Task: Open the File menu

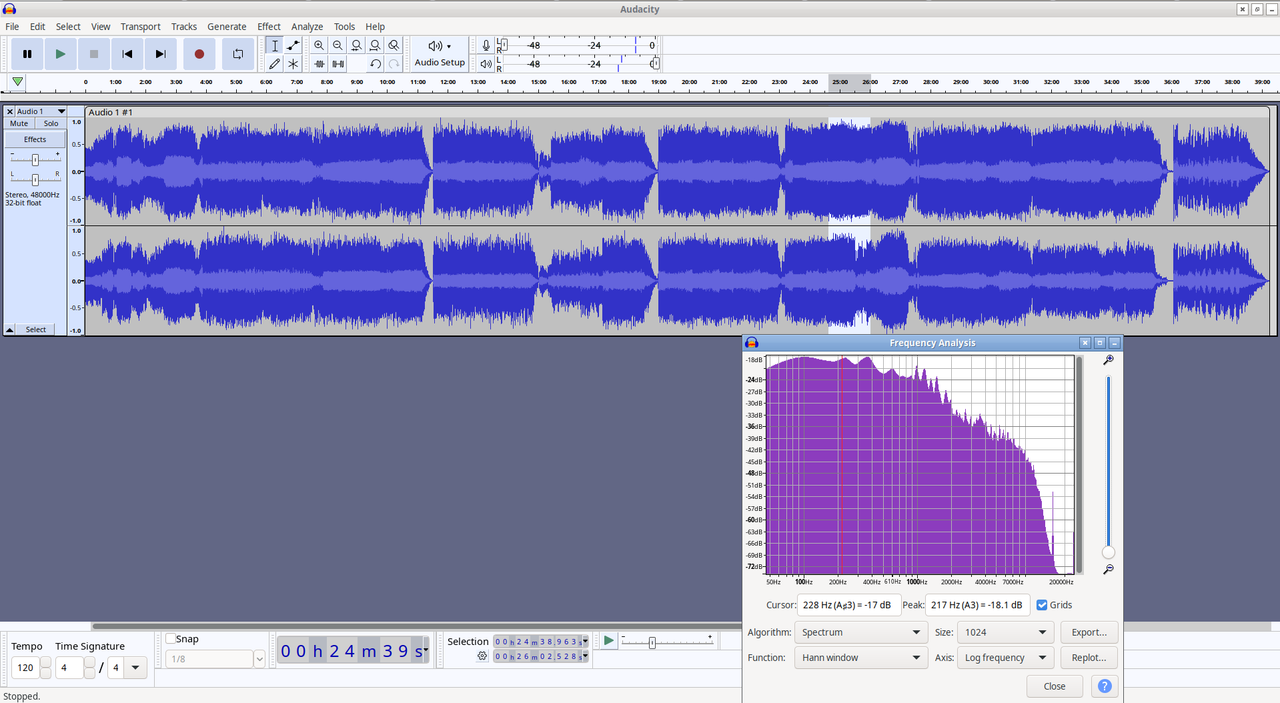Action: click(12, 27)
